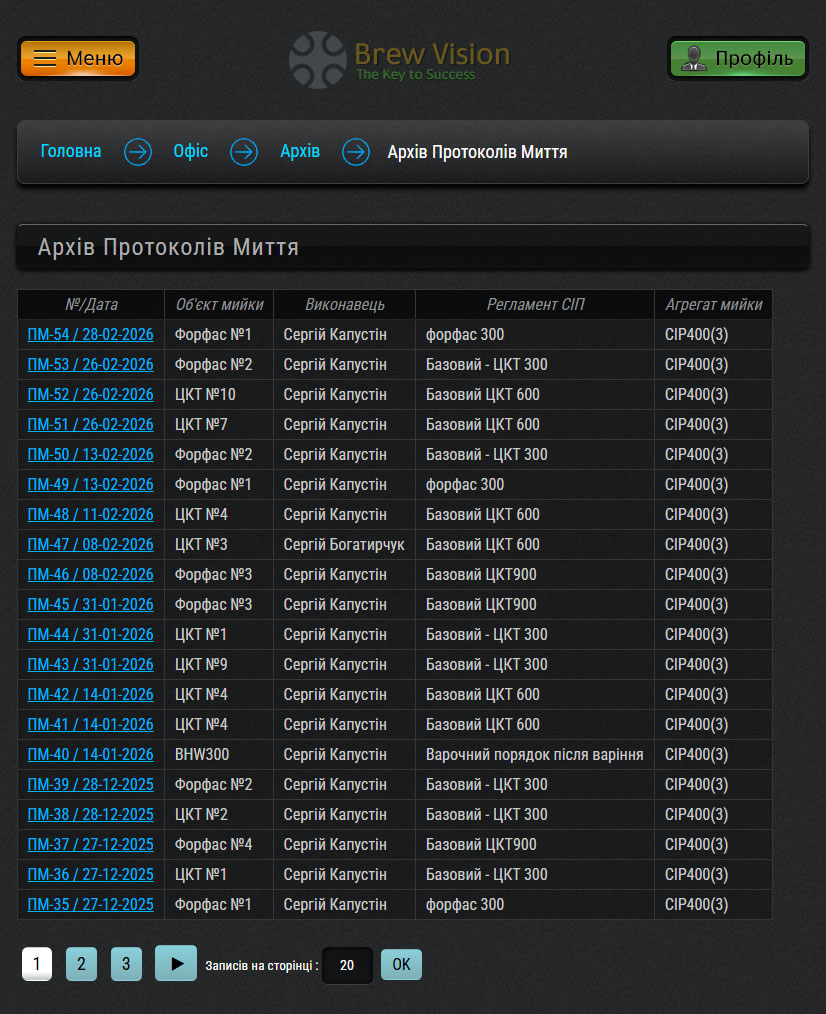Navigate to Головна breadcrumb
Image resolution: width=826 pixels, height=1014 pixels.
(x=71, y=152)
